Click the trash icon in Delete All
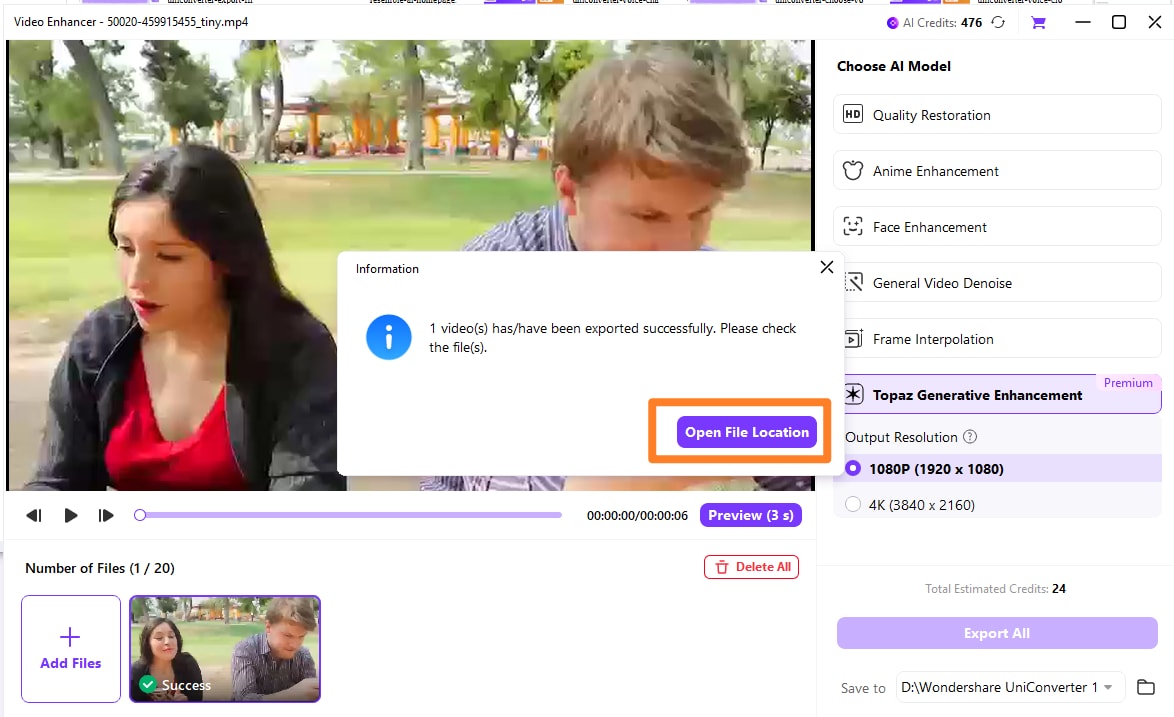Image resolution: width=1174 pixels, height=717 pixels. (722, 567)
